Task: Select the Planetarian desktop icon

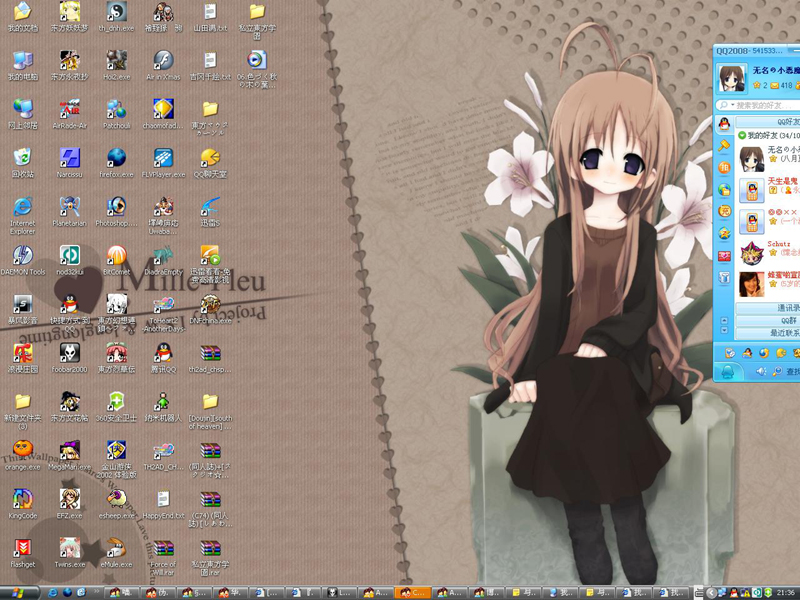Action: [69, 212]
